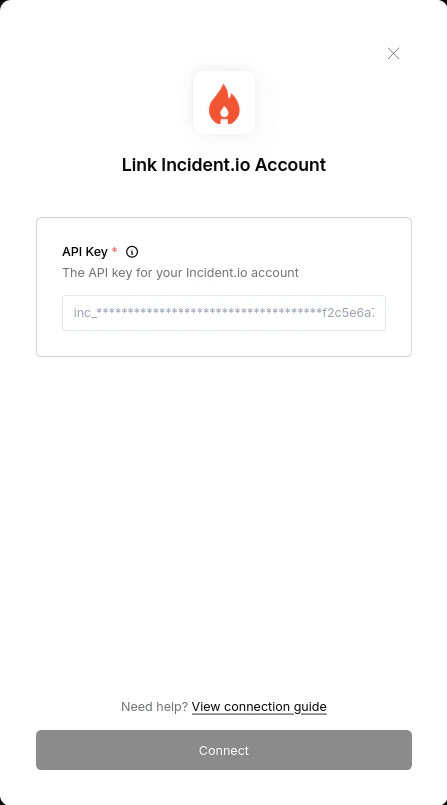Show the API Key info tooltip icon
The image size is (447, 805).
click(x=132, y=252)
